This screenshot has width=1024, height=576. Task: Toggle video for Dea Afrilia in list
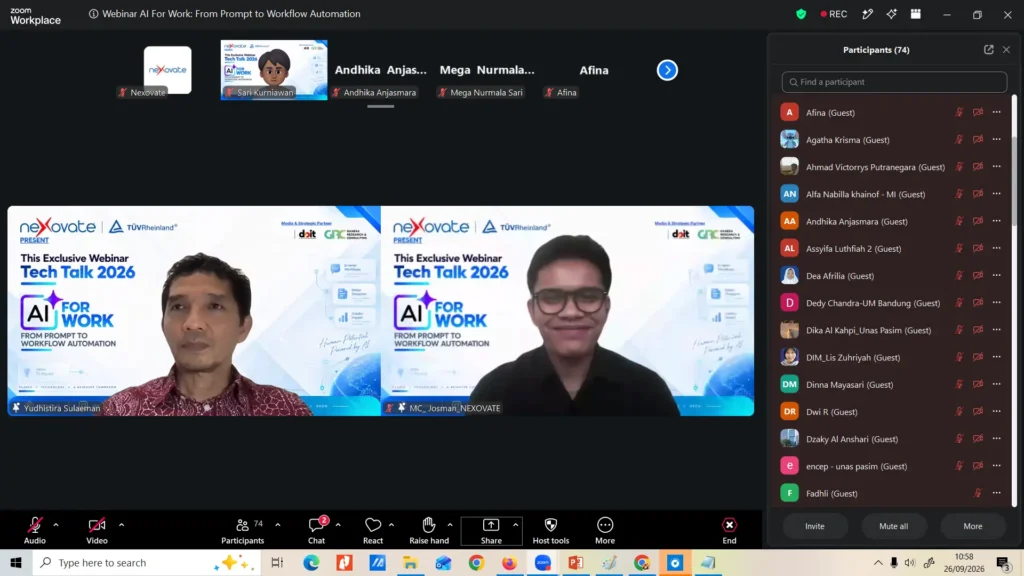point(978,276)
